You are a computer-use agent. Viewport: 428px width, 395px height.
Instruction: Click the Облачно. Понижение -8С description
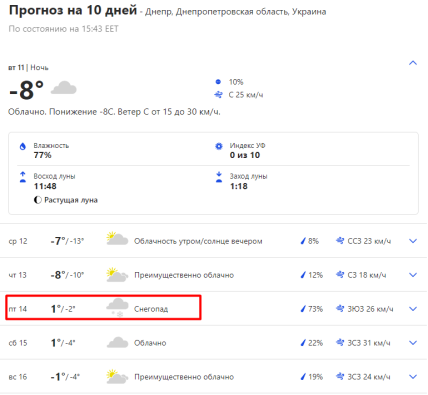click(x=114, y=112)
